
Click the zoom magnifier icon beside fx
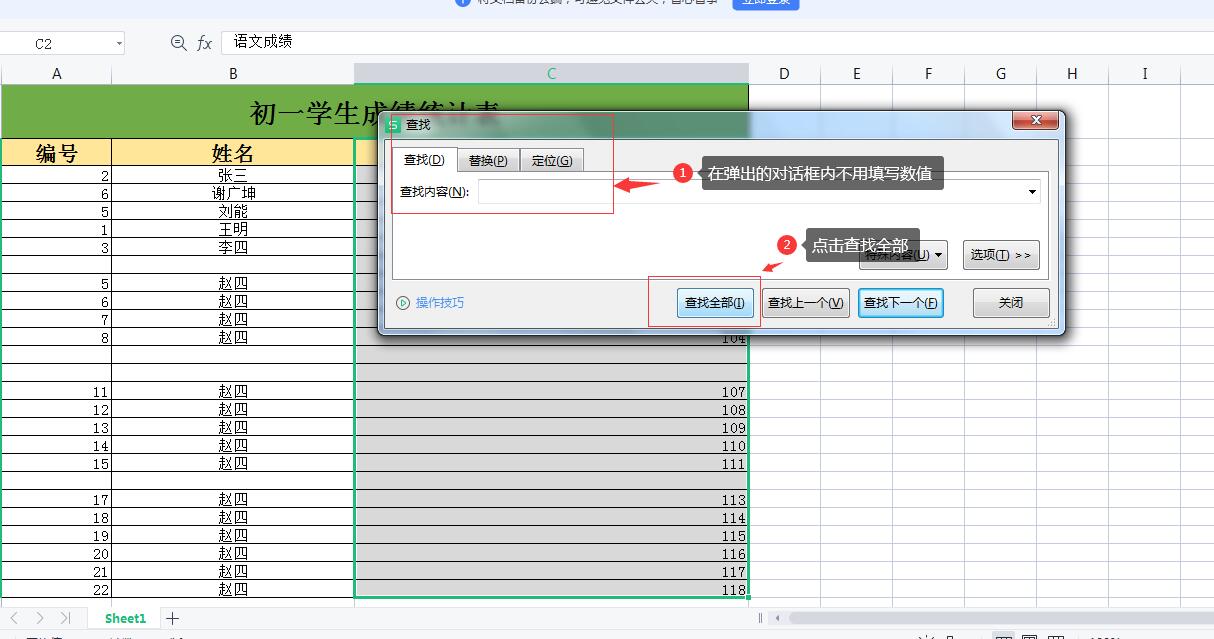pyautogui.click(x=178, y=42)
